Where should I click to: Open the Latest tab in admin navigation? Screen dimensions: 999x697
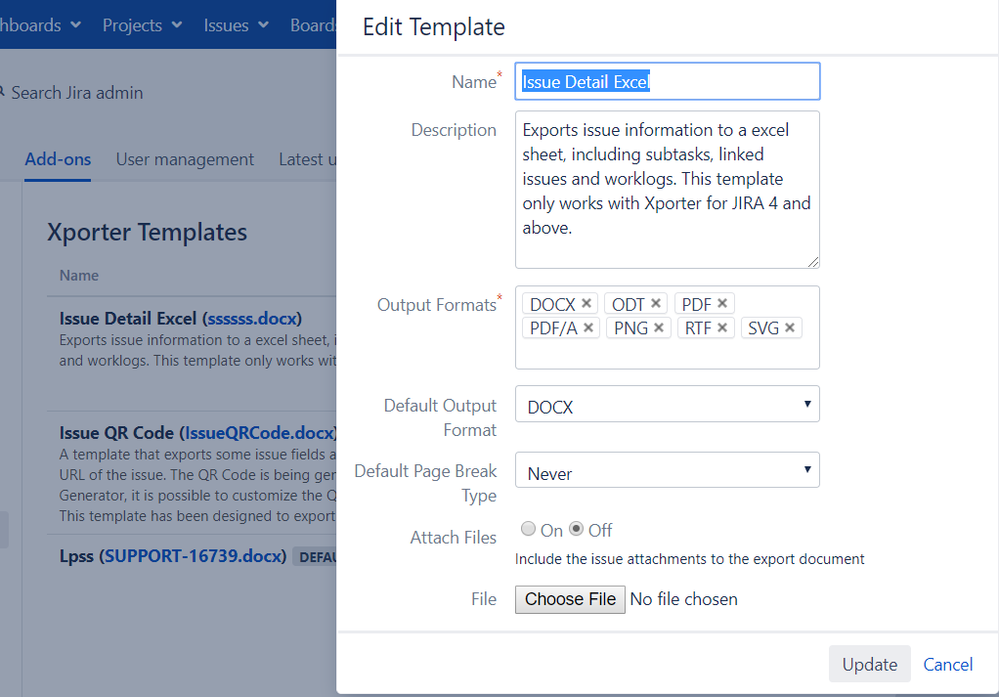point(307,159)
